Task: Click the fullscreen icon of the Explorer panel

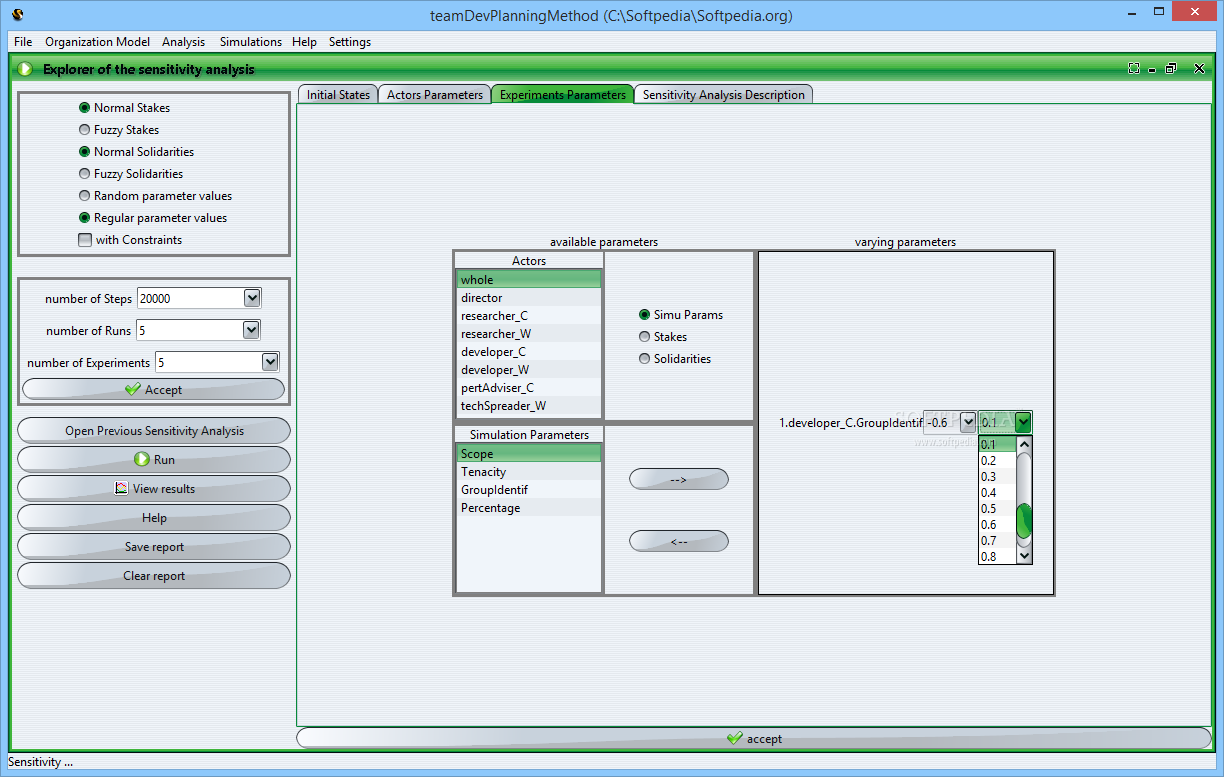Action: 1133,69
